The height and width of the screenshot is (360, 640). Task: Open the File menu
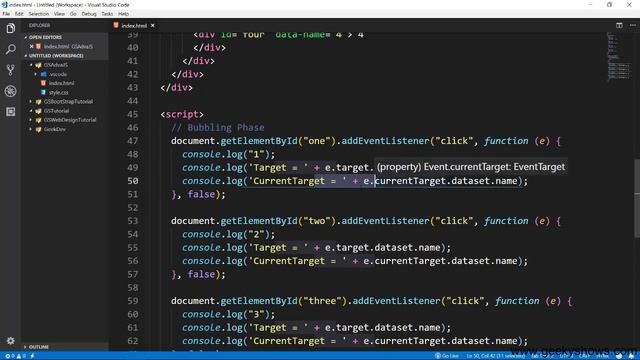pyautogui.click(x=6, y=14)
